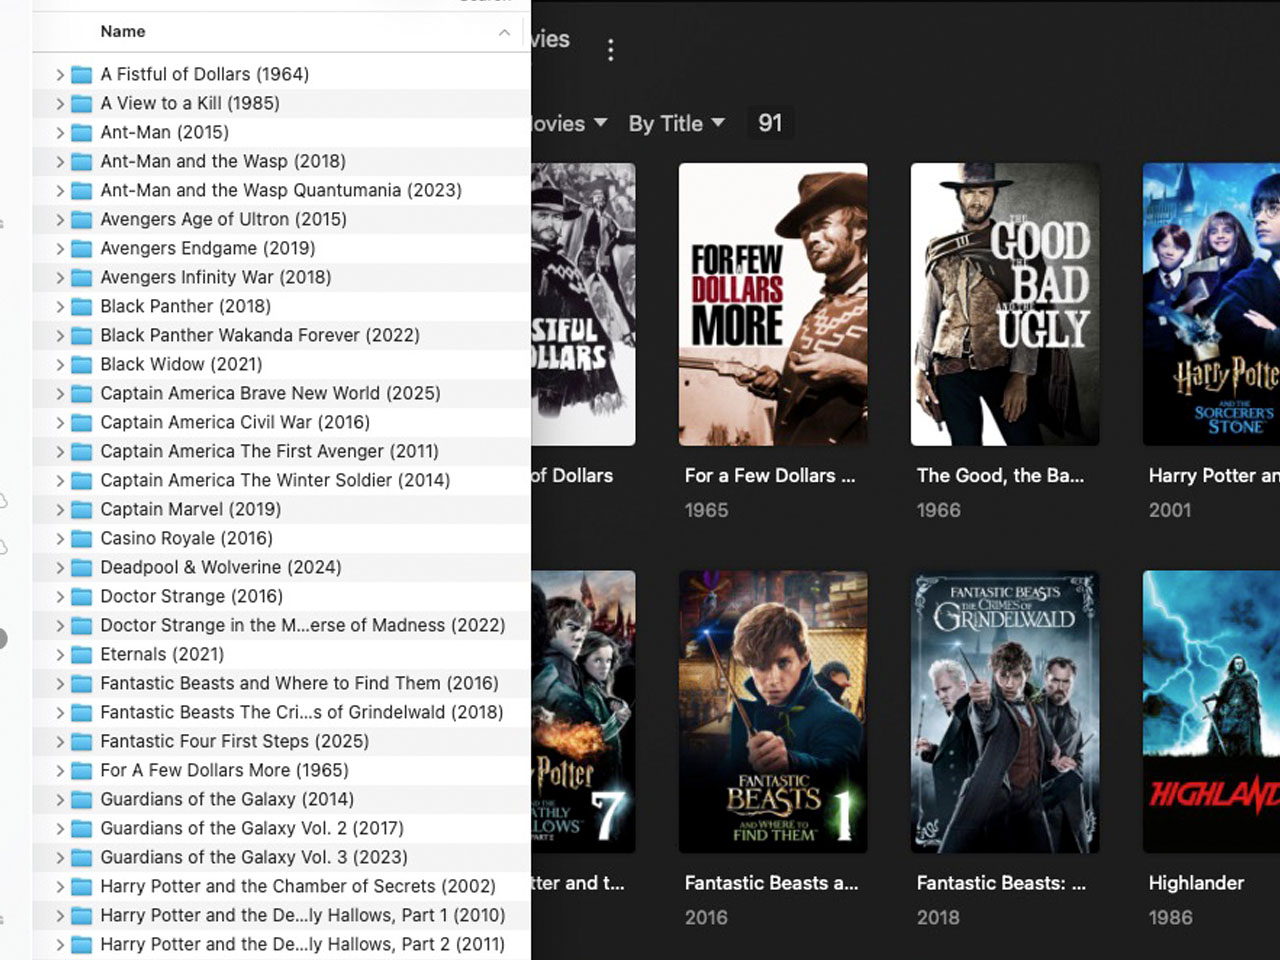The height and width of the screenshot is (960, 1280).
Task: Click Harry Potter Deathly Hallows Part 2 folder icon
Action: pos(82,945)
